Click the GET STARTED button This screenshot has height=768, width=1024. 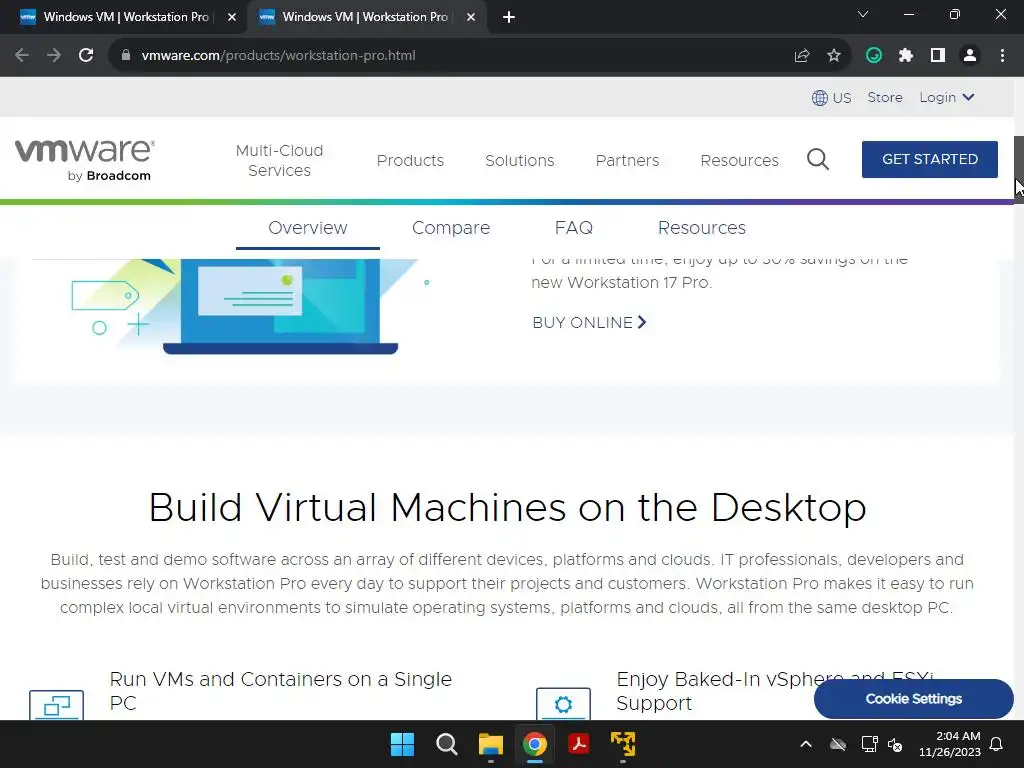(929, 159)
